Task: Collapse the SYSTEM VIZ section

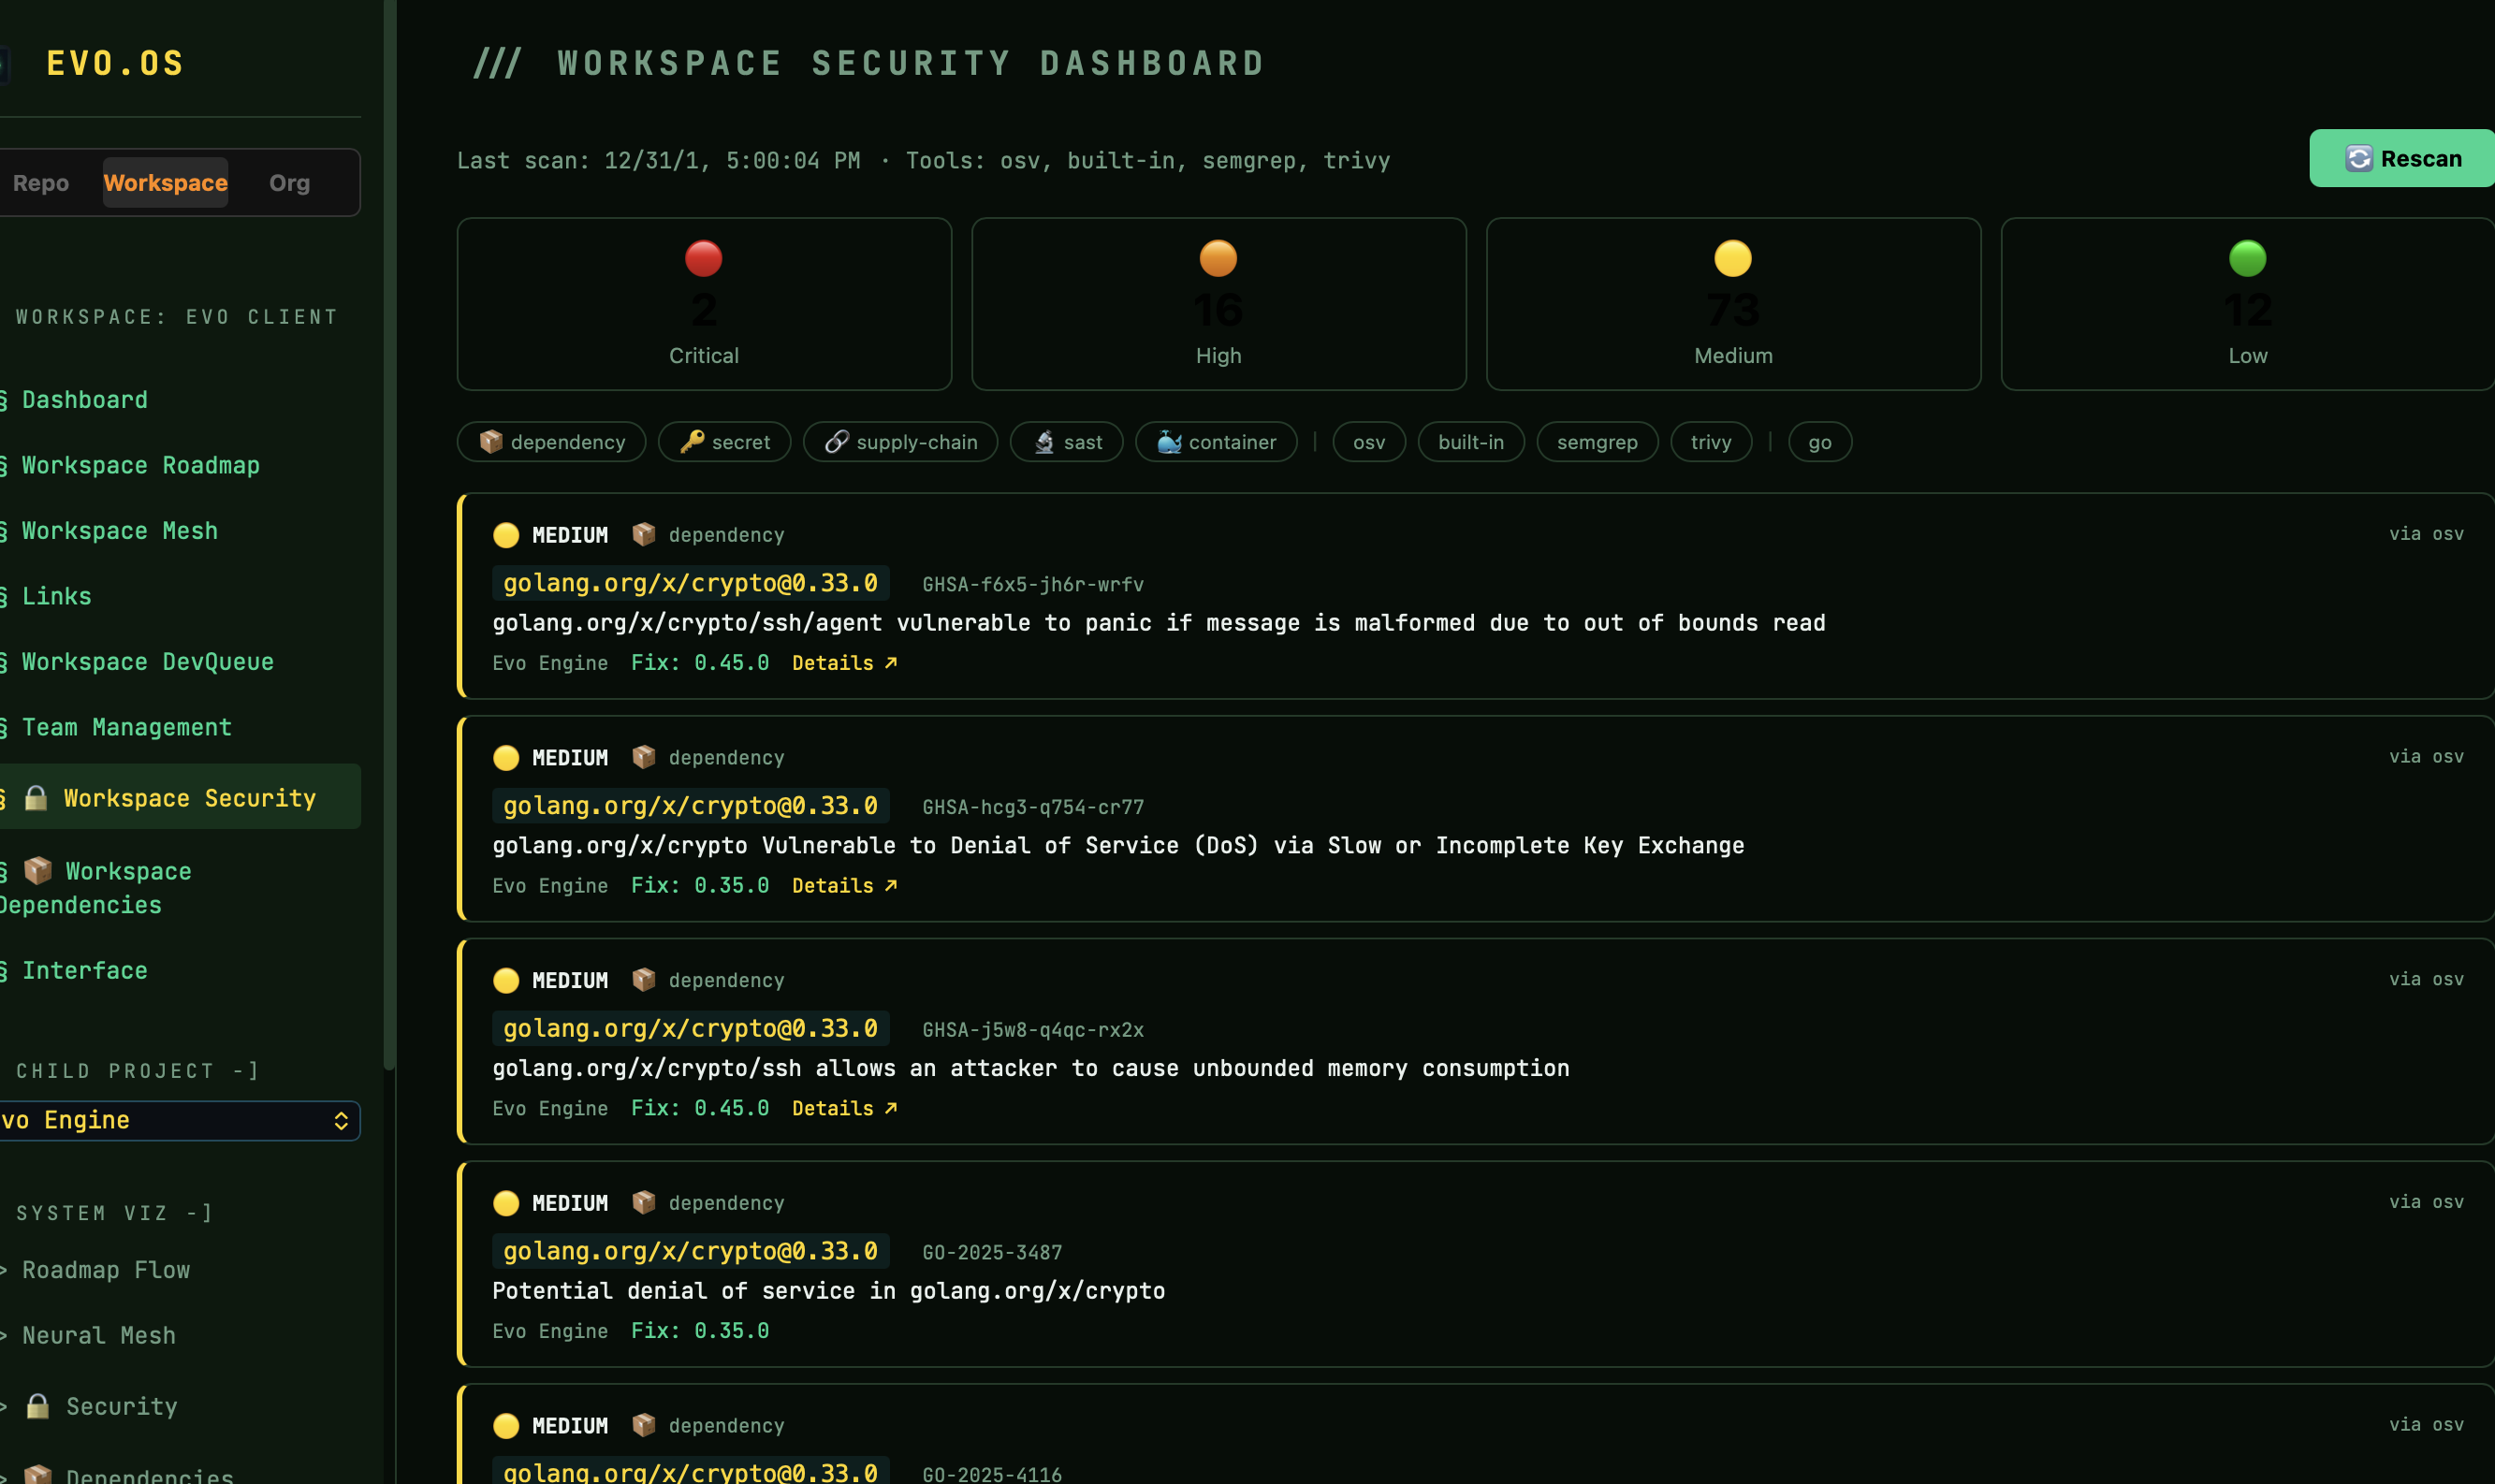Action: coord(115,1213)
